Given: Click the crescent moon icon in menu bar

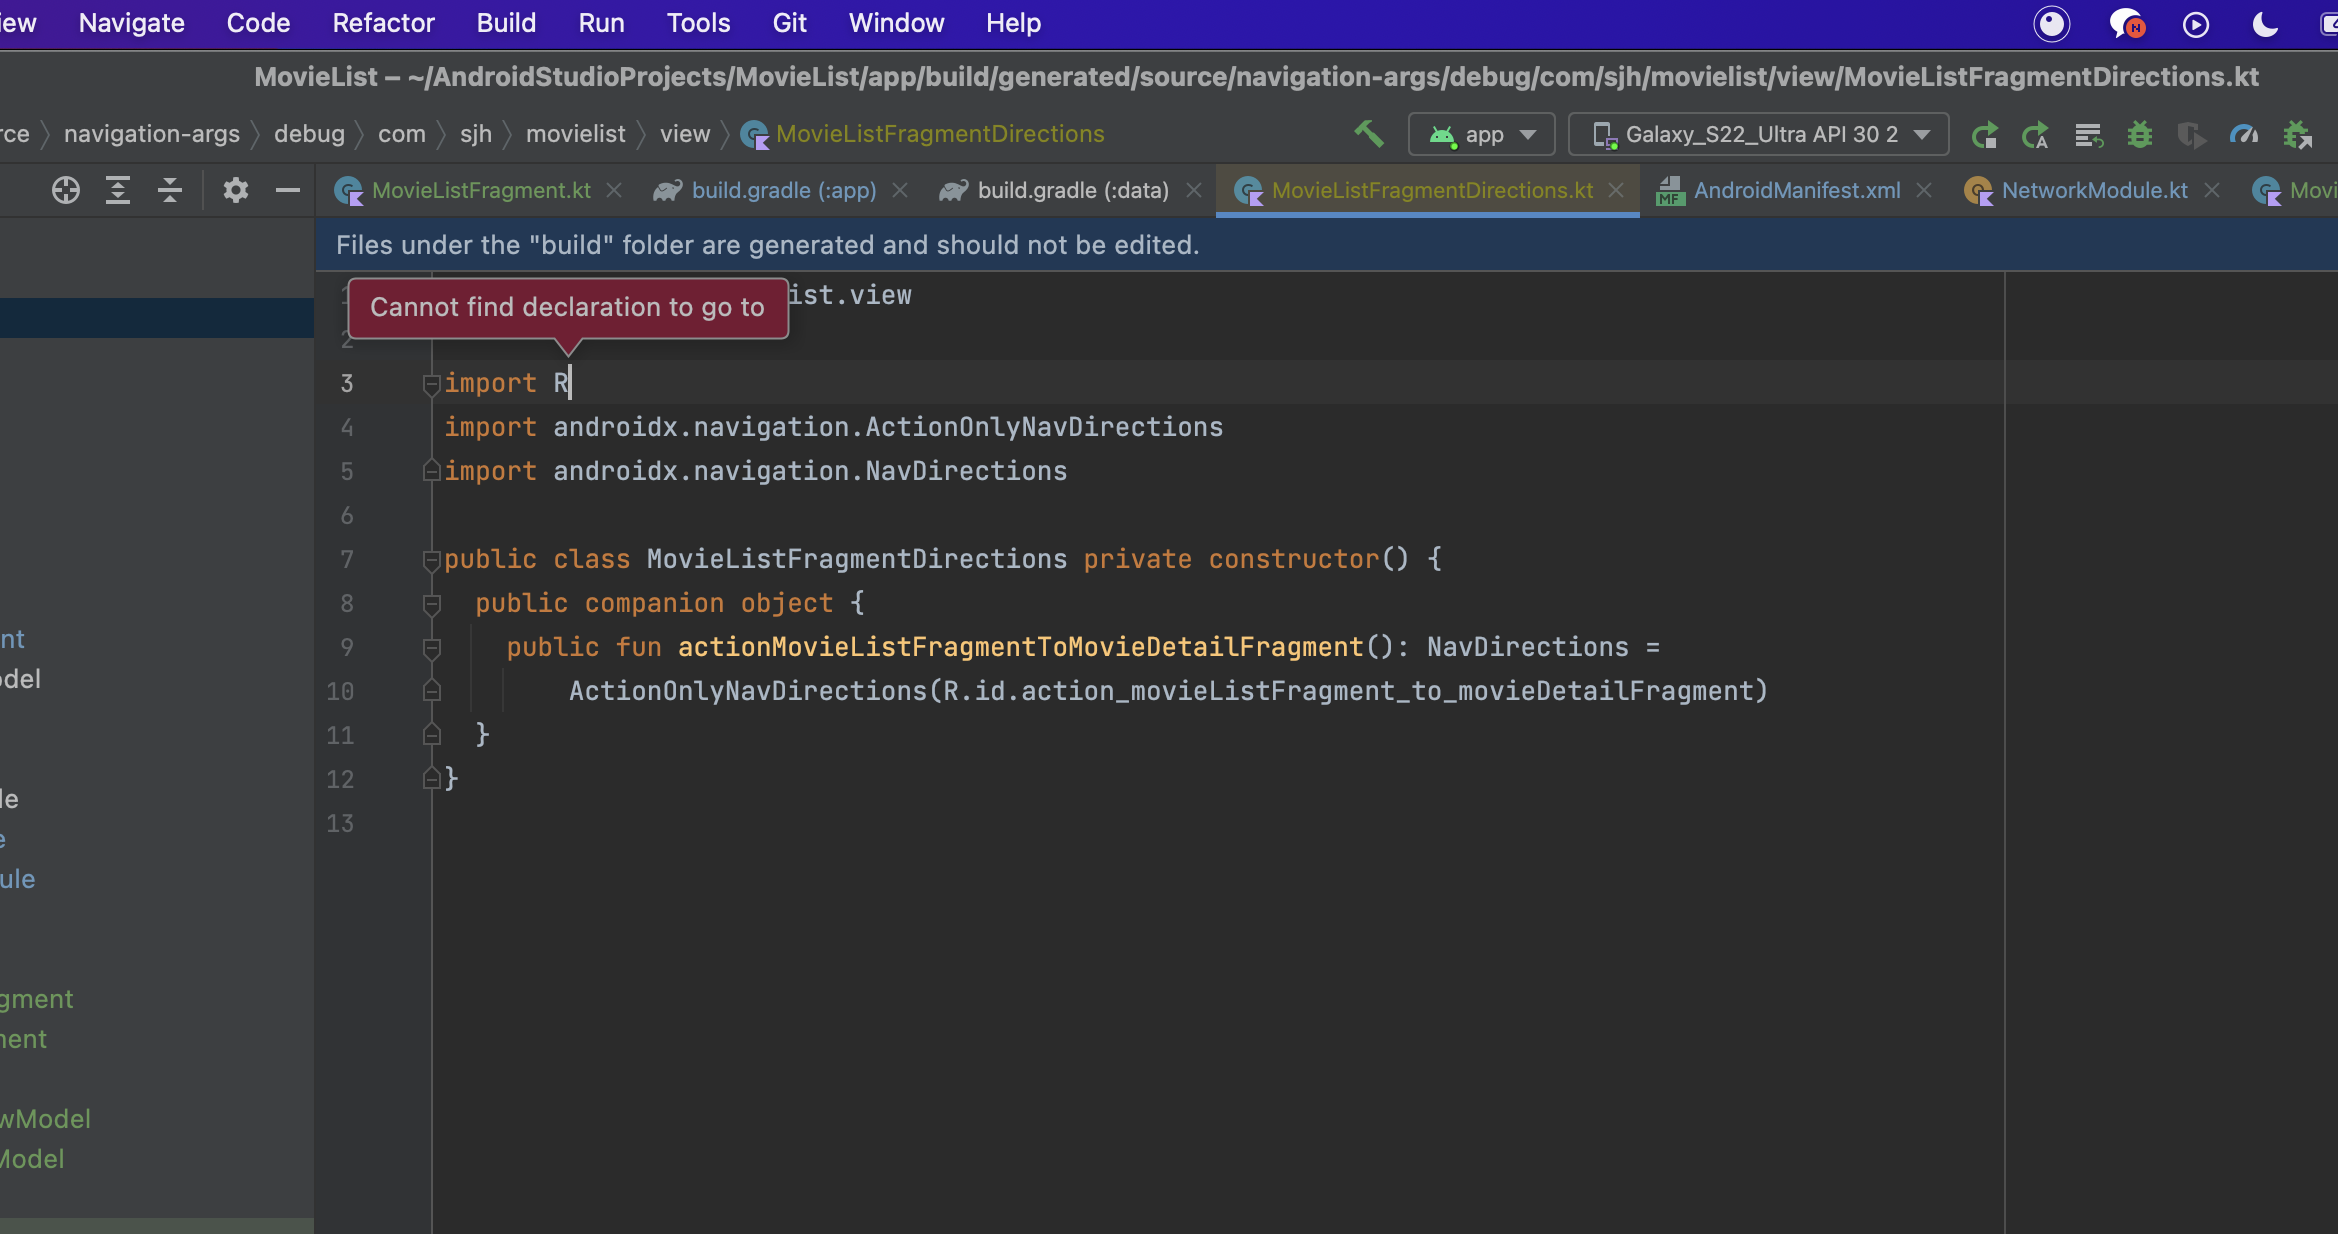Looking at the screenshot, I should (2265, 24).
